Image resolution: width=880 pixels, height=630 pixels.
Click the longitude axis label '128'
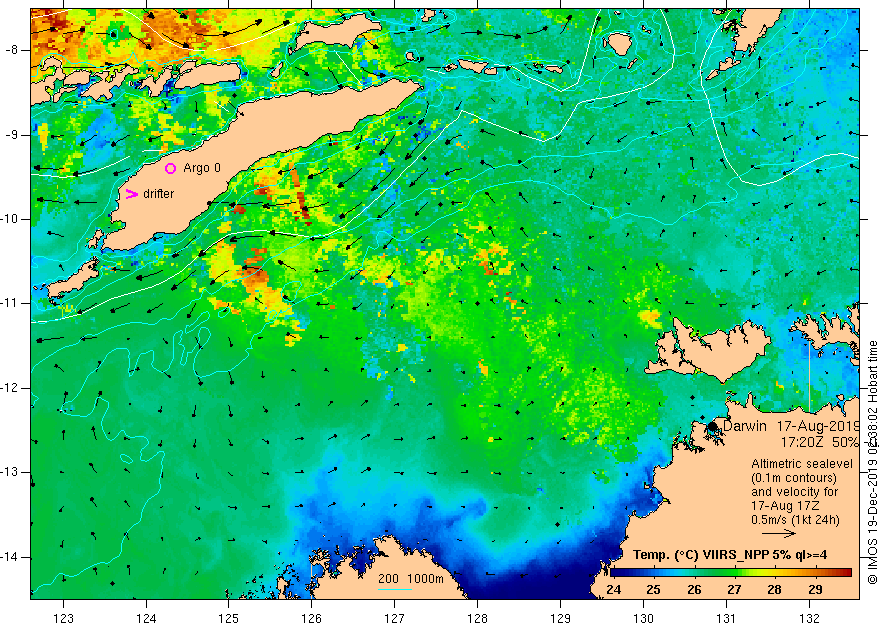[478, 618]
